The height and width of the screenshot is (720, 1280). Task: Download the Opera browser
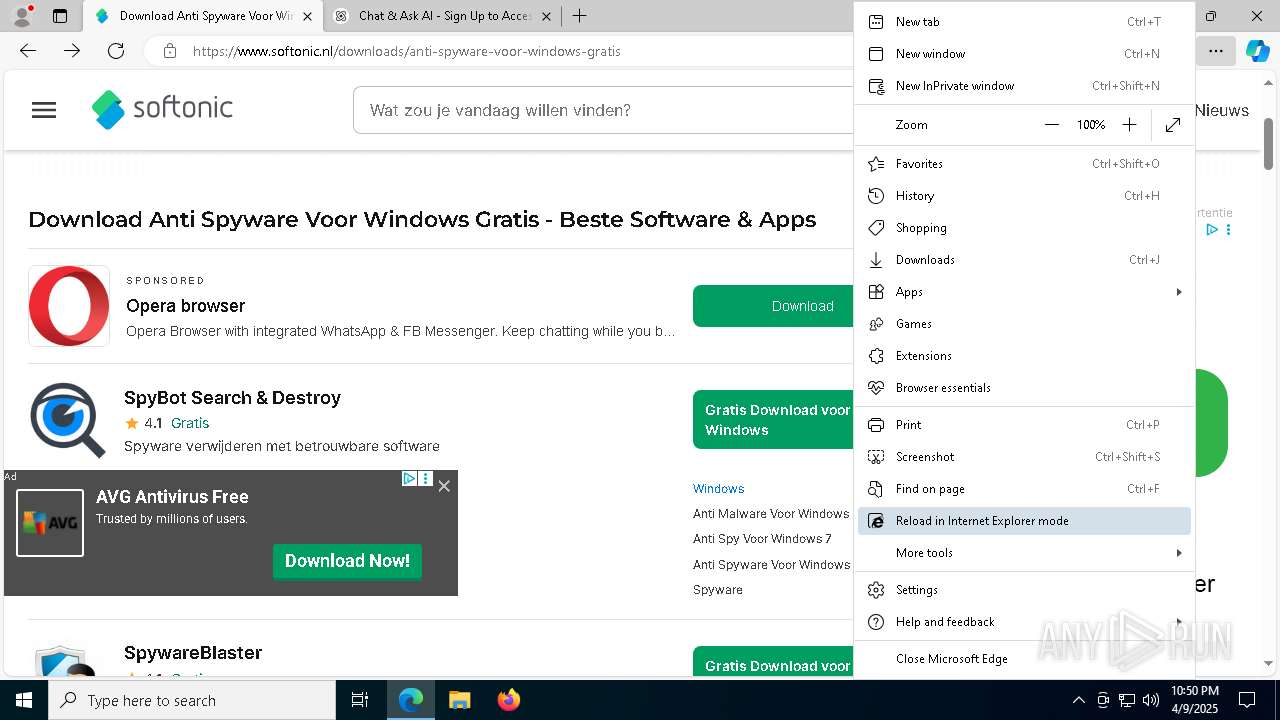[773, 306]
